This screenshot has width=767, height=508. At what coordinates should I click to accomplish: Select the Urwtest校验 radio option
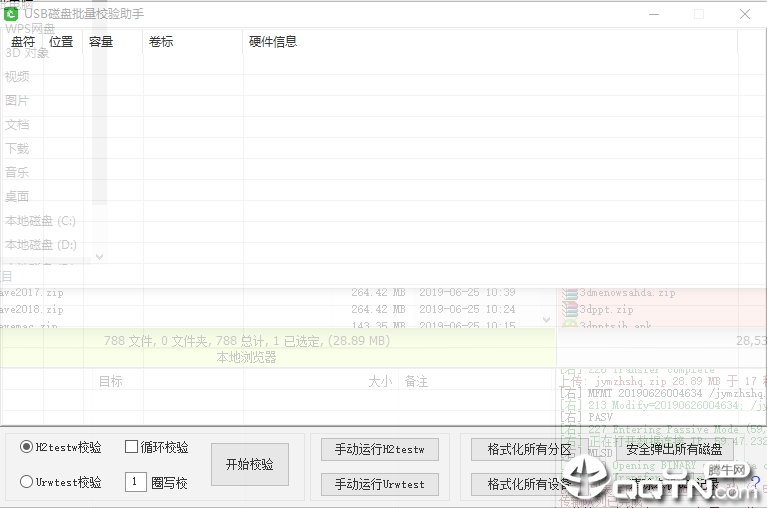click(61, 482)
